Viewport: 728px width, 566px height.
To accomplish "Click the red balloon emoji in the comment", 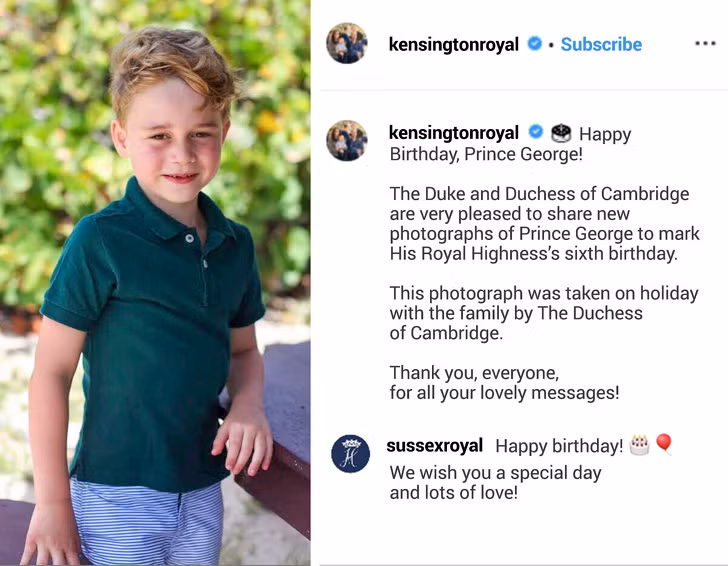I will point(664,444).
